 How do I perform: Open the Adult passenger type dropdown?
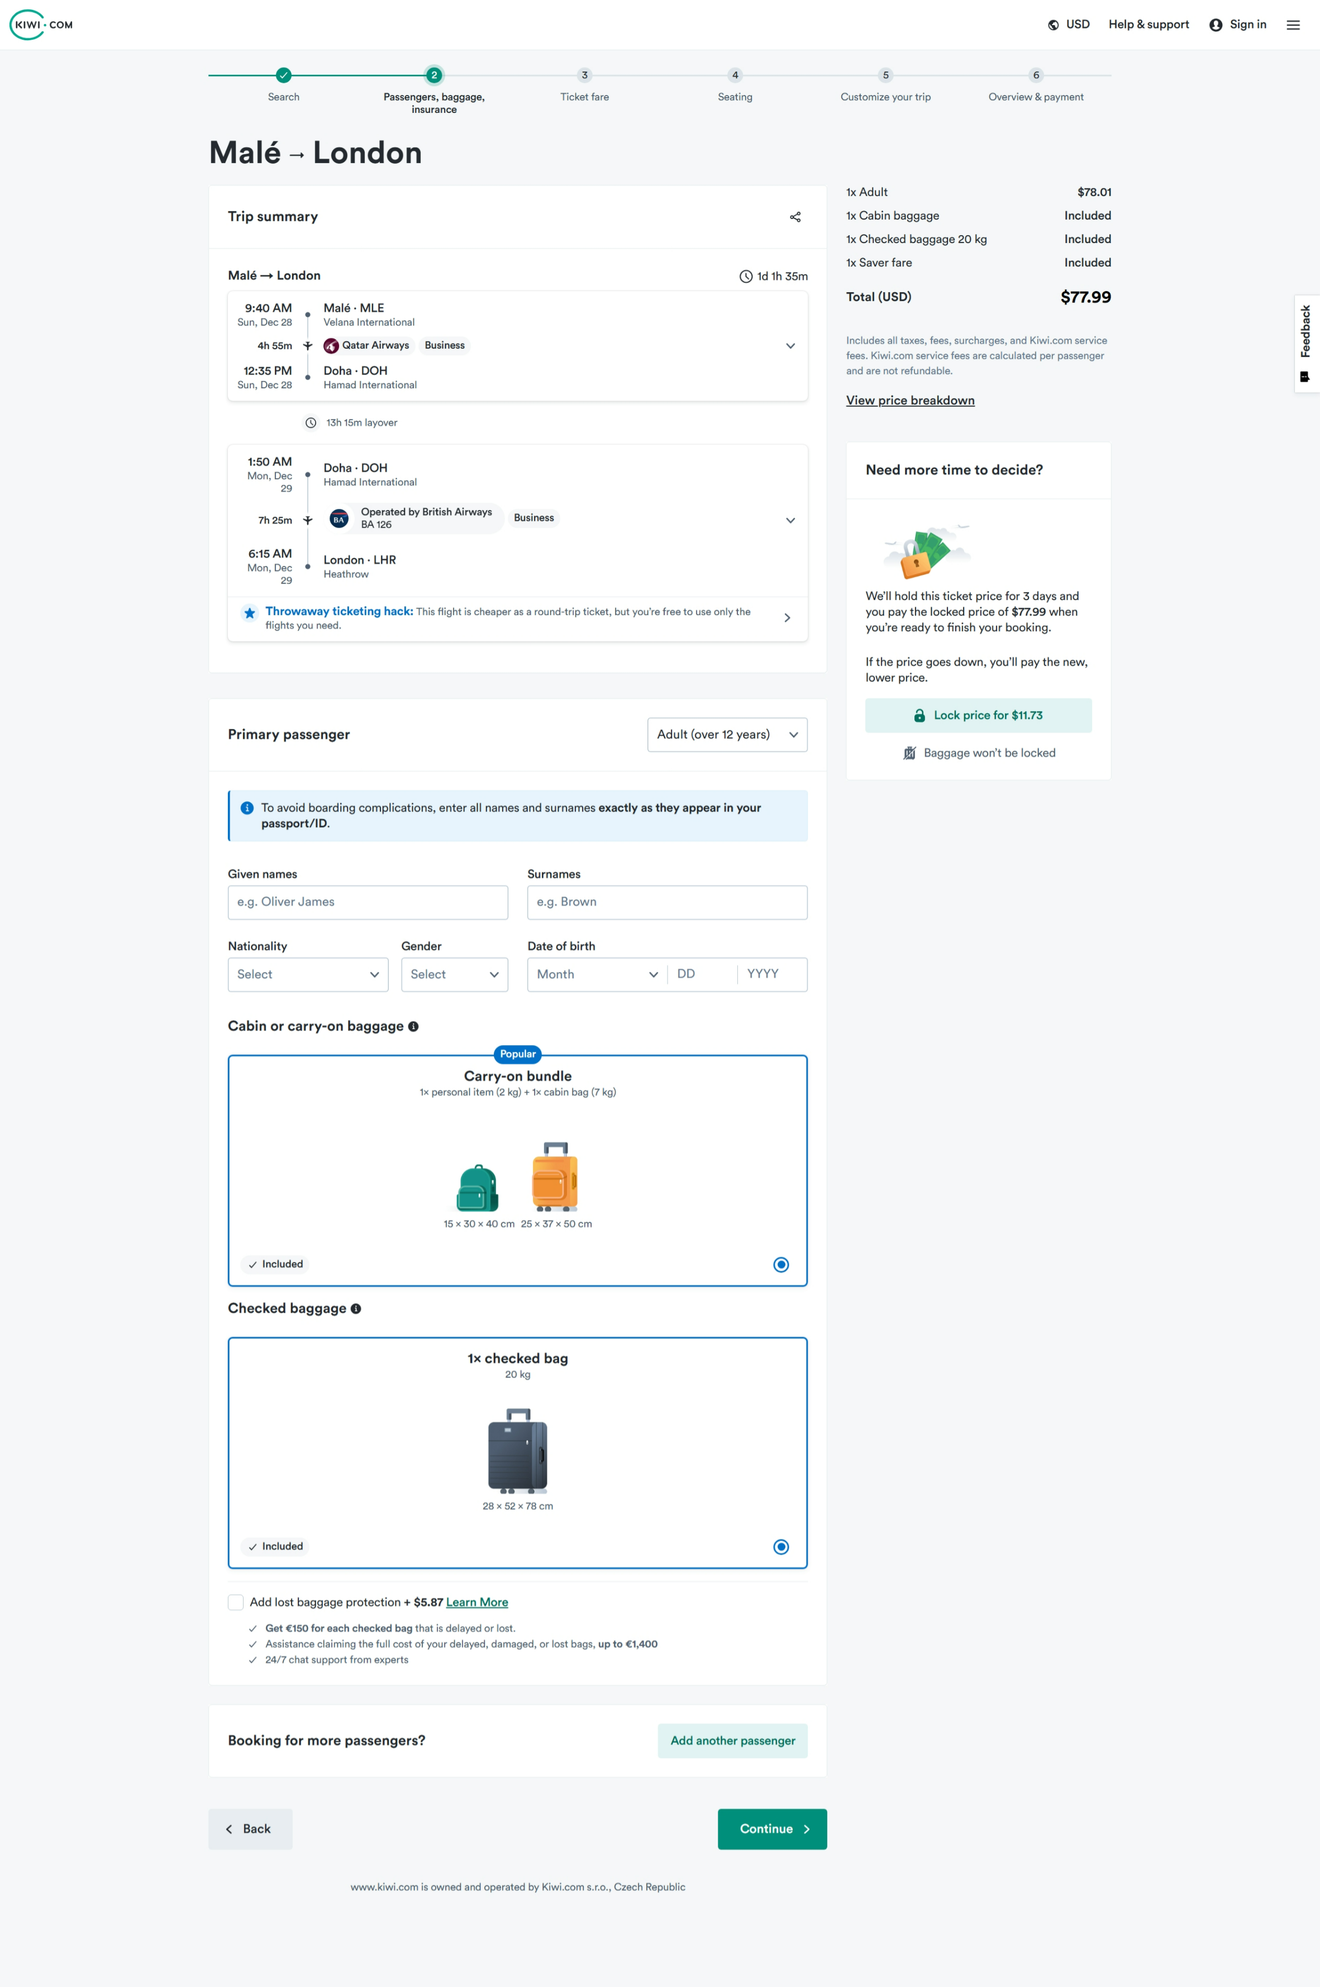pyautogui.click(x=727, y=735)
